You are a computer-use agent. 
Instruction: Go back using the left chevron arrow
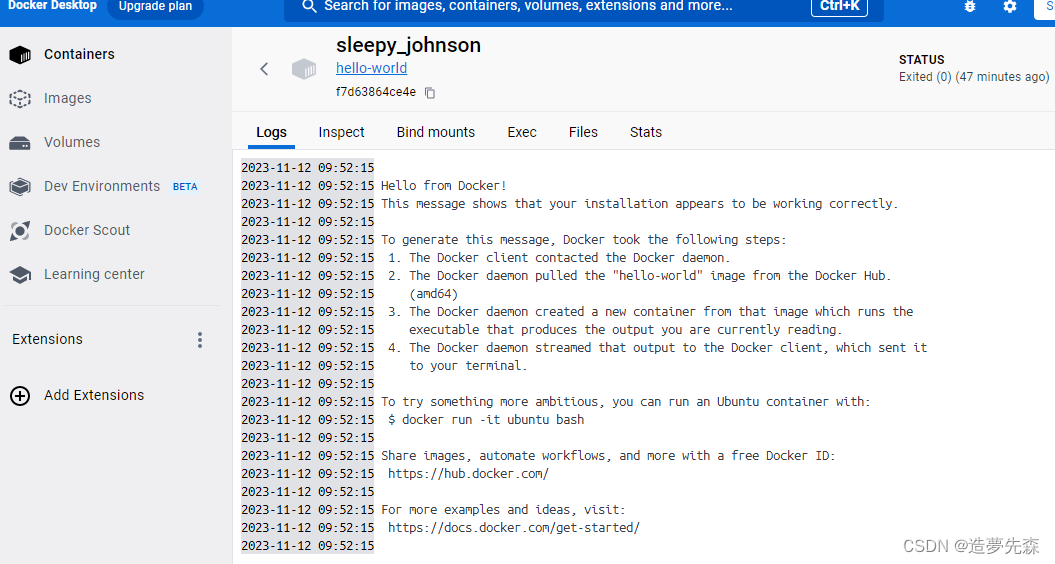click(x=264, y=69)
